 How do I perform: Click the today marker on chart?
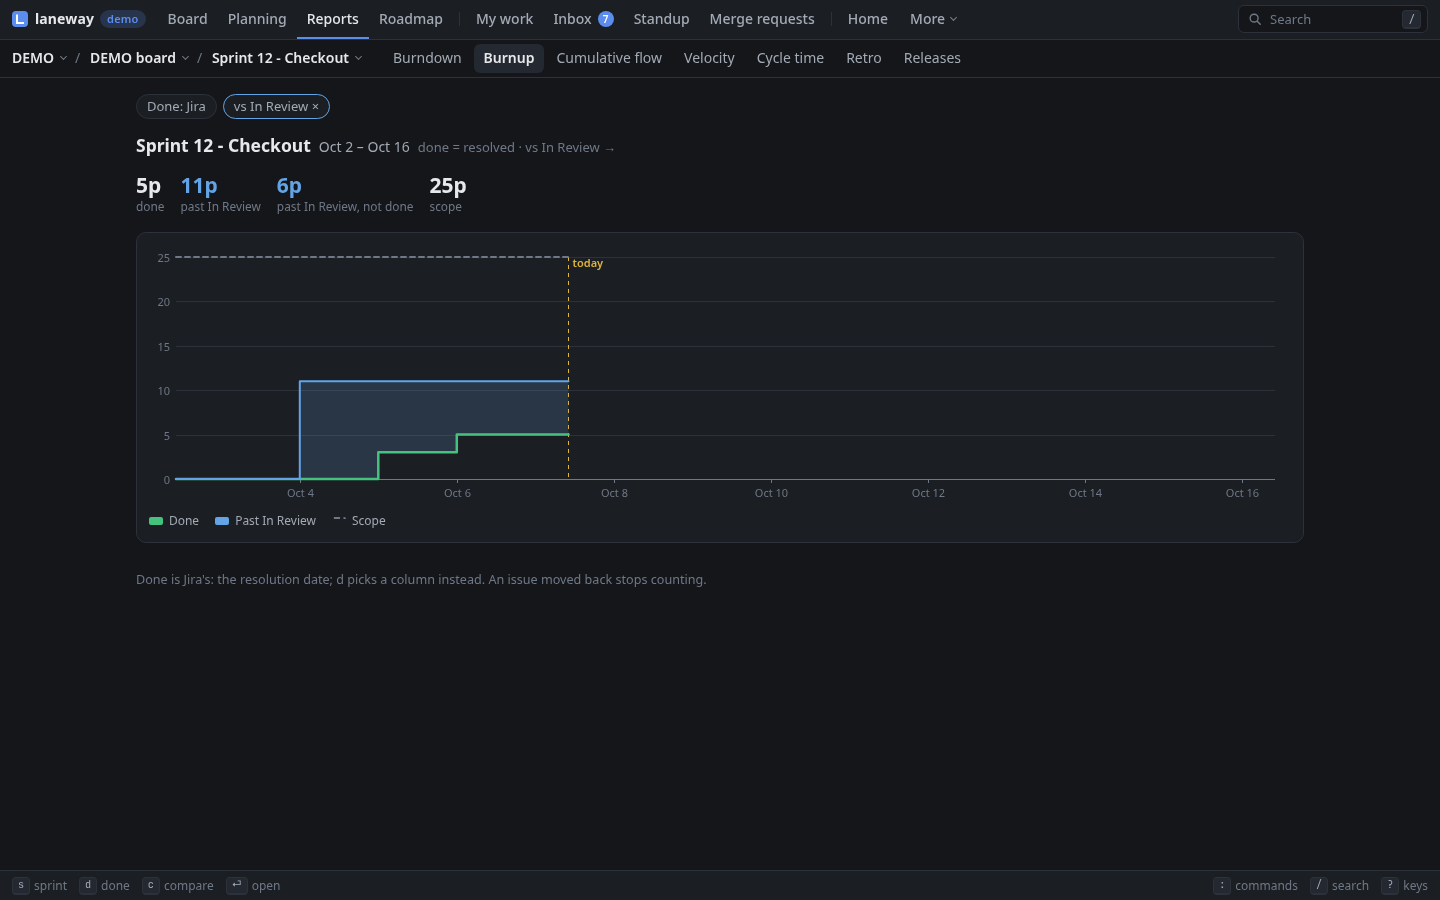(588, 263)
